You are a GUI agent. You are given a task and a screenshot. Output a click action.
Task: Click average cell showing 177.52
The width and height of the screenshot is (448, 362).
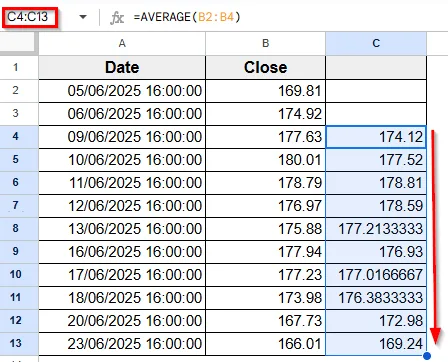coord(376,160)
